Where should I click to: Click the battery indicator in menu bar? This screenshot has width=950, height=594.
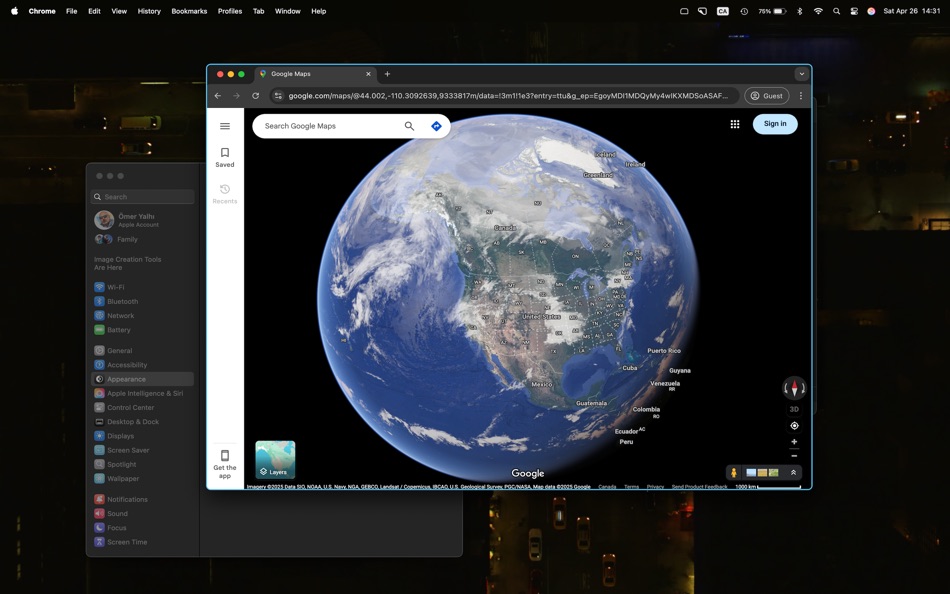(x=772, y=11)
